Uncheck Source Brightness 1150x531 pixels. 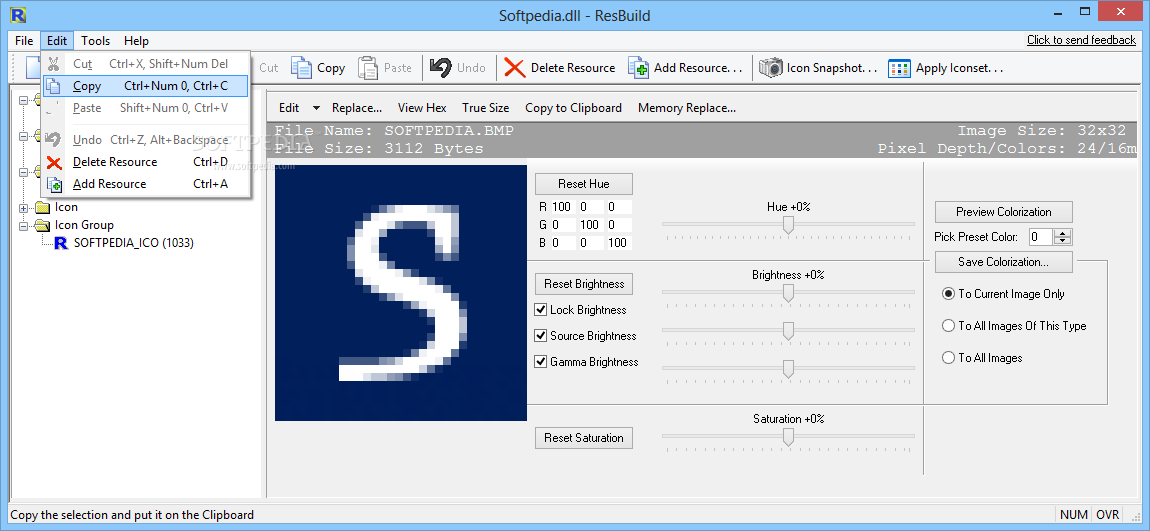541,335
